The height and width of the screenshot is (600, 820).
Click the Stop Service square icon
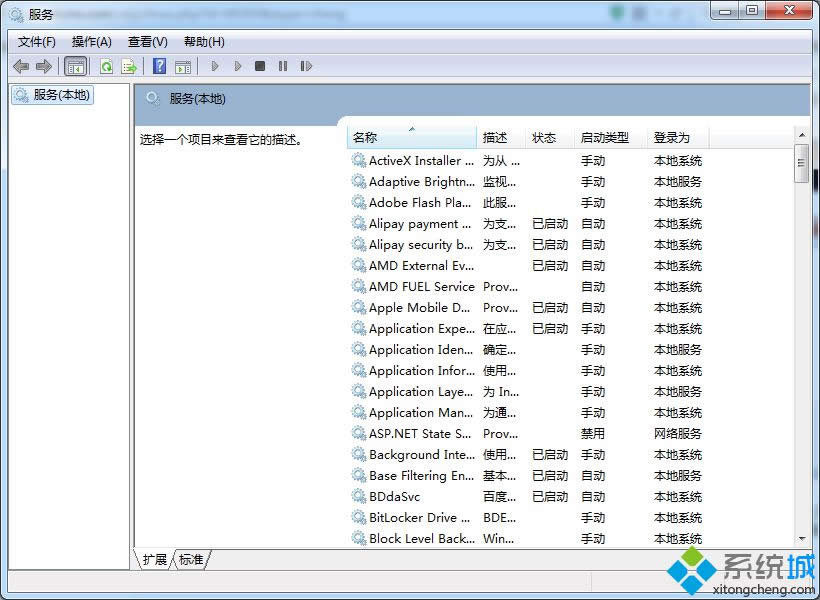coord(260,66)
